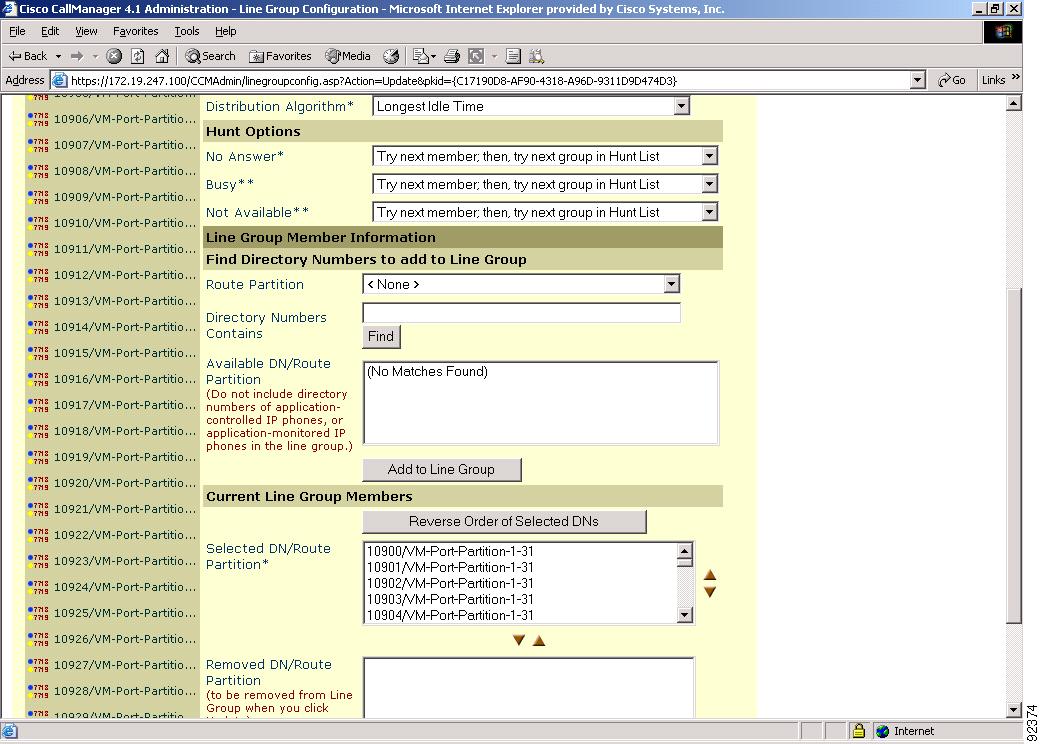Image resolution: width=1042 pixels, height=744 pixels.
Task: Open the Edit menu
Action: [x=50, y=31]
